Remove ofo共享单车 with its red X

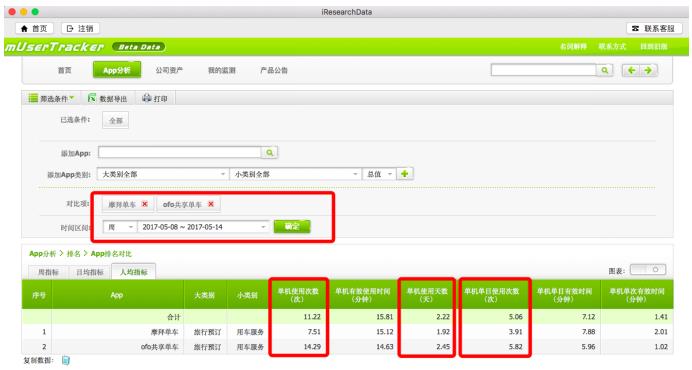(x=211, y=204)
